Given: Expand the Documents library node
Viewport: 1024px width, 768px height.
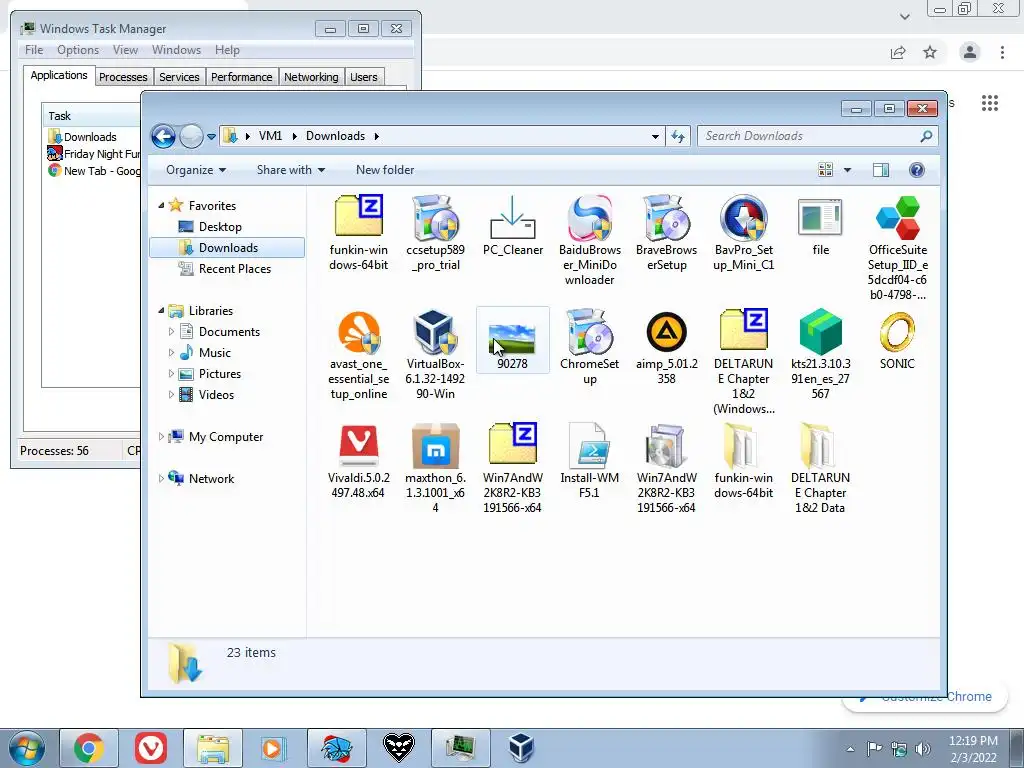Looking at the screenshot, I should tap(171, 332).
